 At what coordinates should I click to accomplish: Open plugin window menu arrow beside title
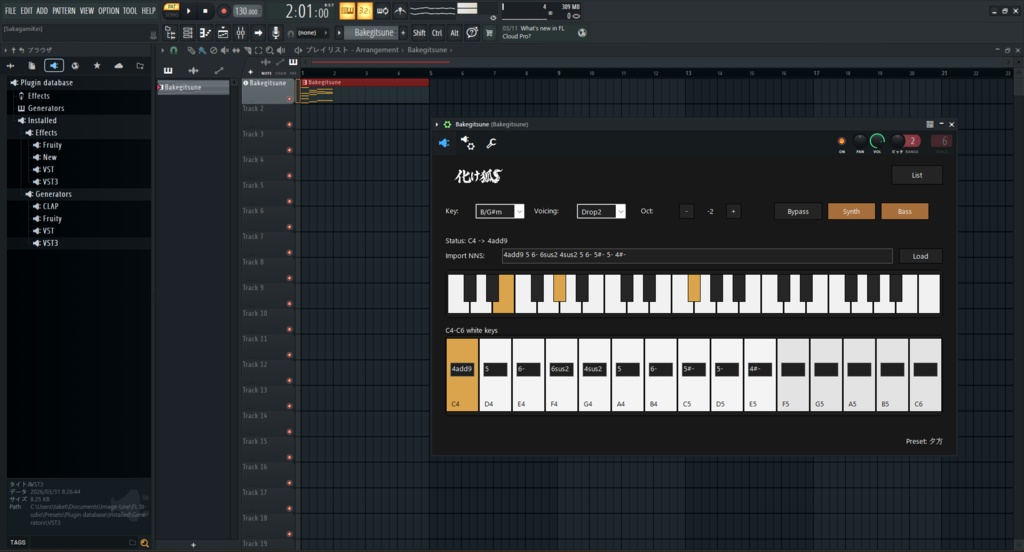pos(437,124)
